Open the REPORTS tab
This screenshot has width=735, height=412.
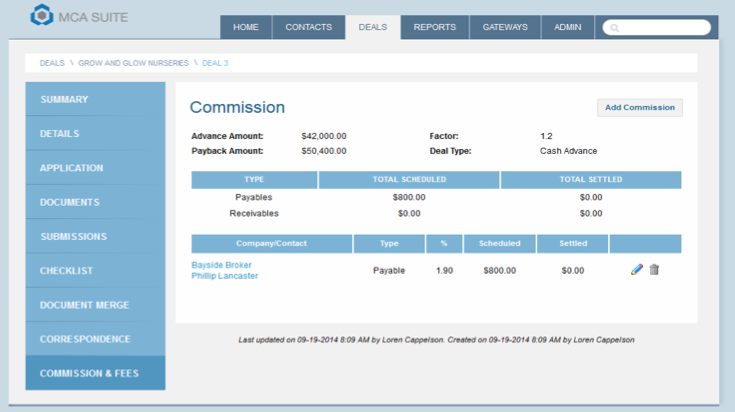click(x=435, y=27)
